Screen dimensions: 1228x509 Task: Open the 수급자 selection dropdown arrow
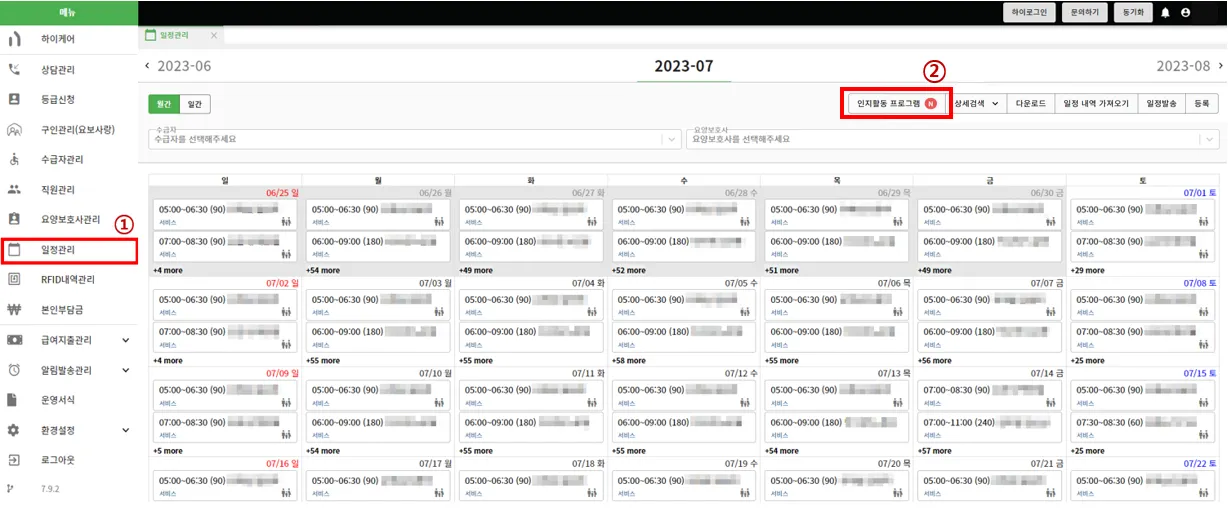click(672, 140)
